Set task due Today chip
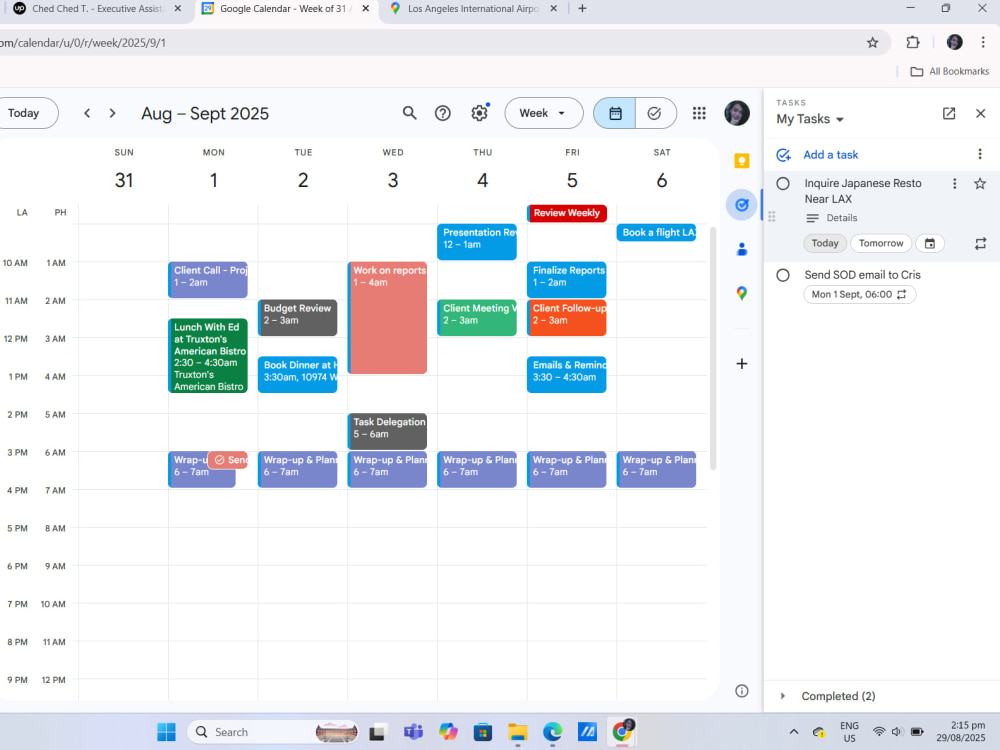 [x=825, y=244]
